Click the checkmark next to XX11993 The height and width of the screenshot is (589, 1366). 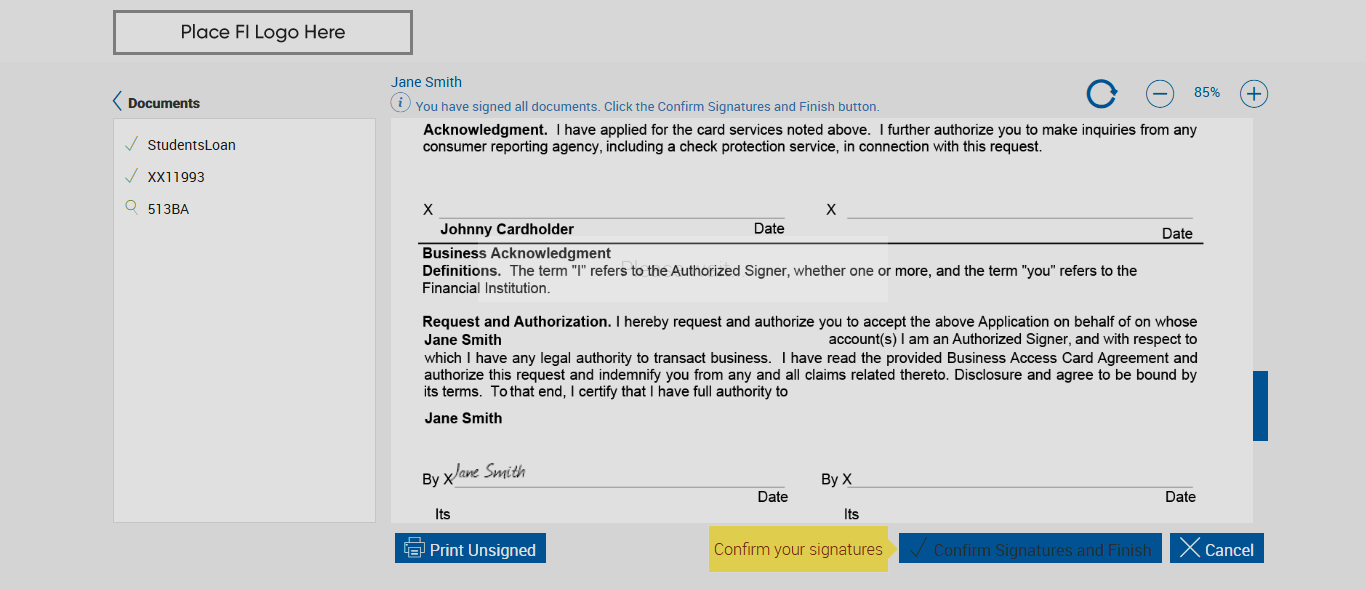click(x=131, y=176)
